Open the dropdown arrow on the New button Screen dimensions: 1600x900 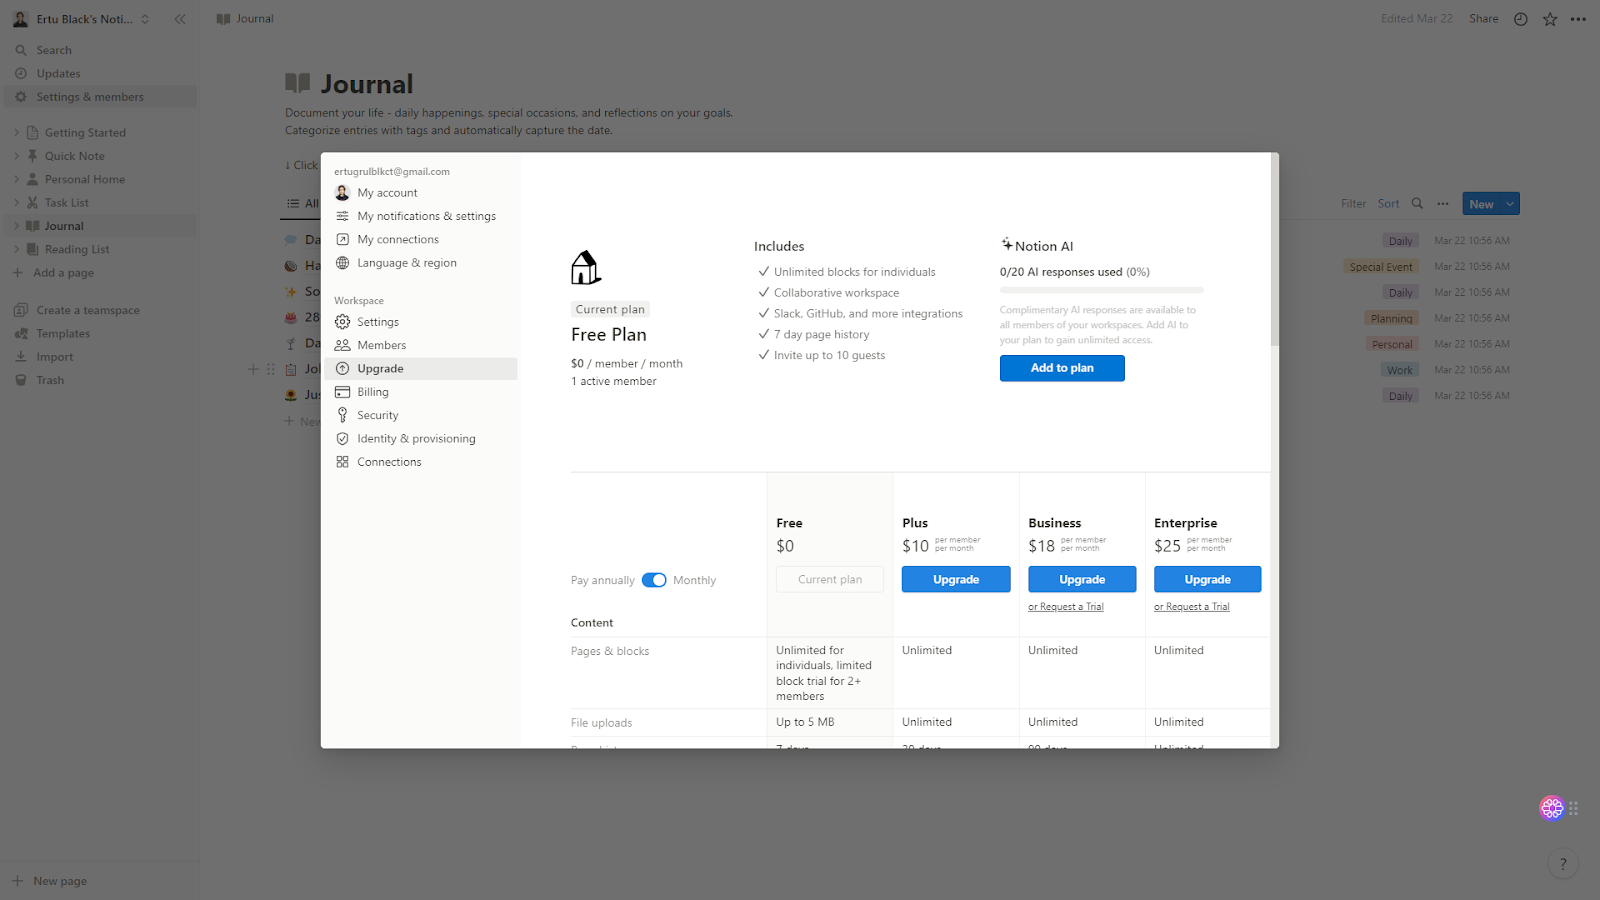[1510, 204]
